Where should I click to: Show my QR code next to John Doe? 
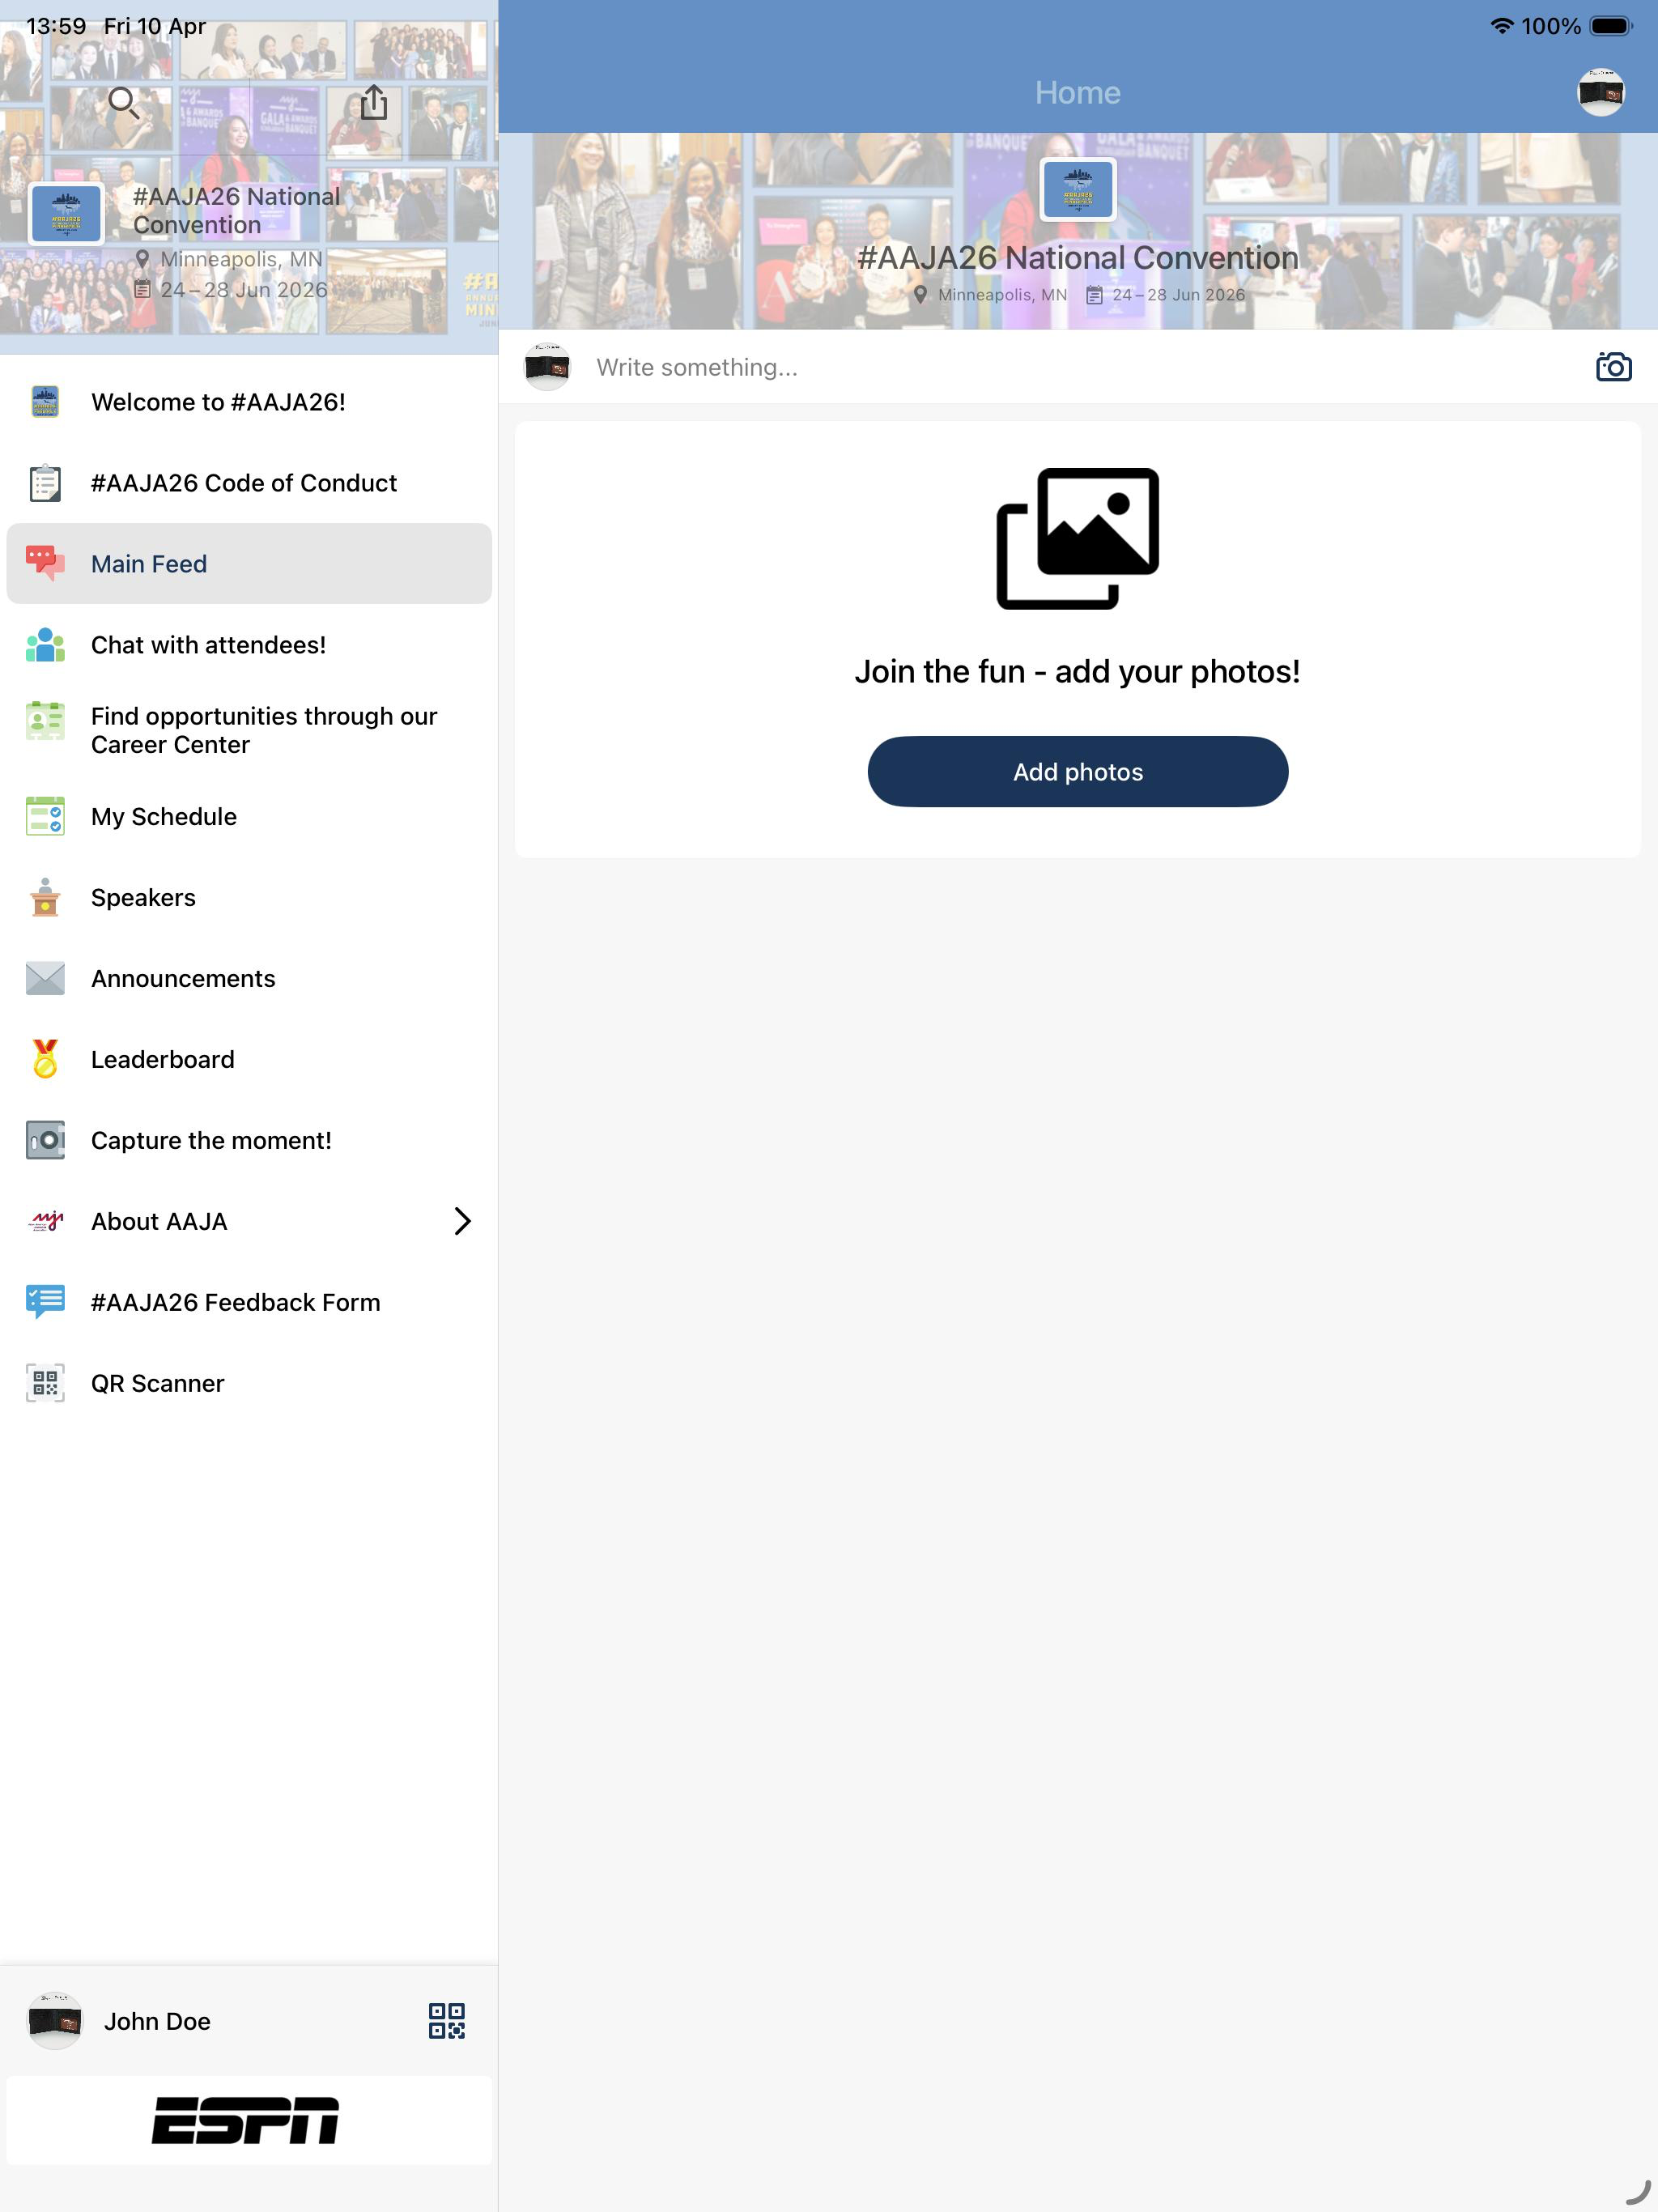coord(446,2020)
